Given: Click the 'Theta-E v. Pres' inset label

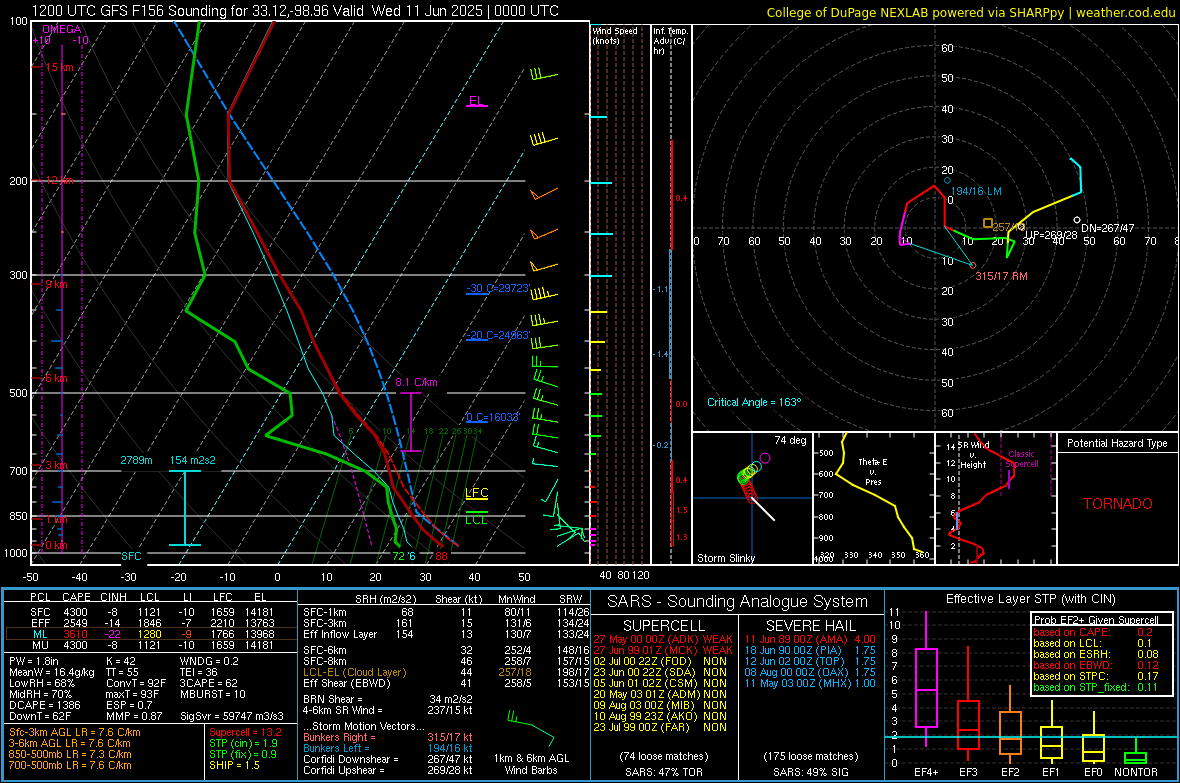Looking at the screenshot, I should [873, 471].
